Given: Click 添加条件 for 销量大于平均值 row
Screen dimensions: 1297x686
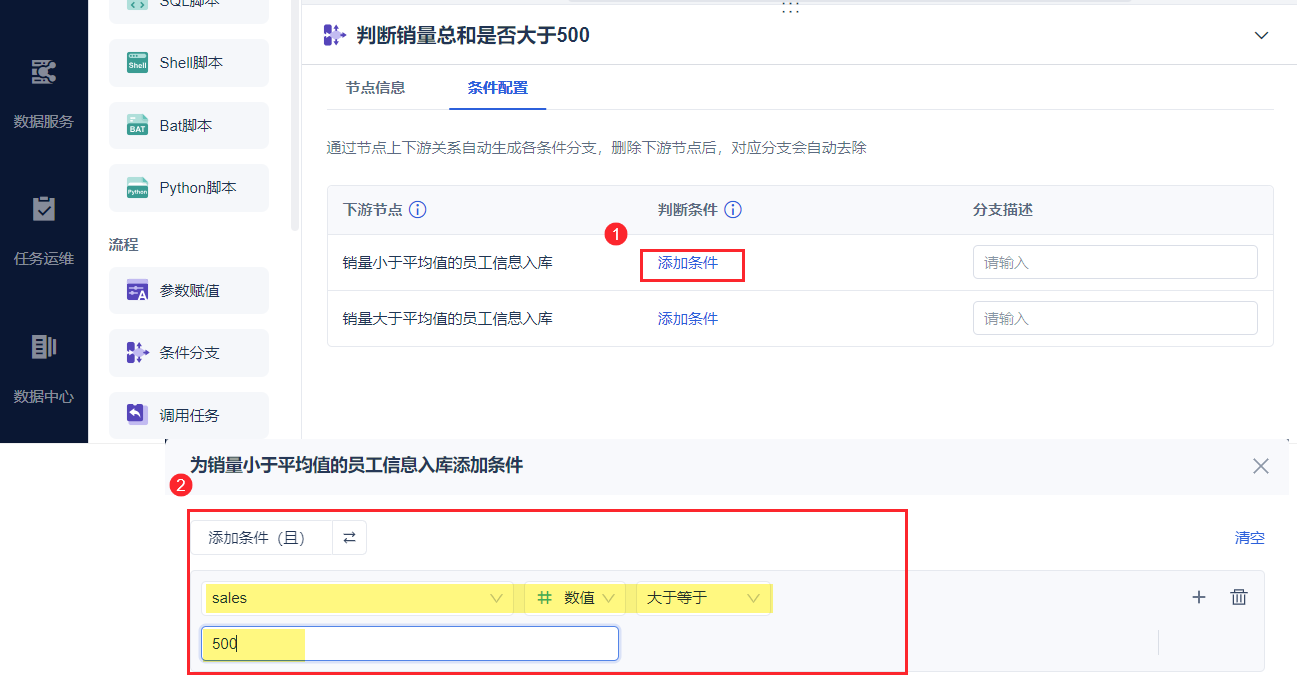Looking at the screenshot, I should [688, 319].
